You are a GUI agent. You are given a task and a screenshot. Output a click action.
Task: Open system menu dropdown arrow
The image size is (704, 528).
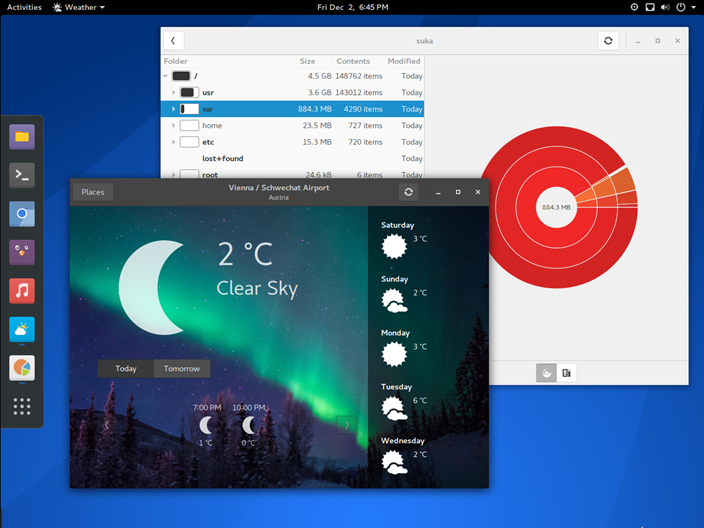point(694,7)
